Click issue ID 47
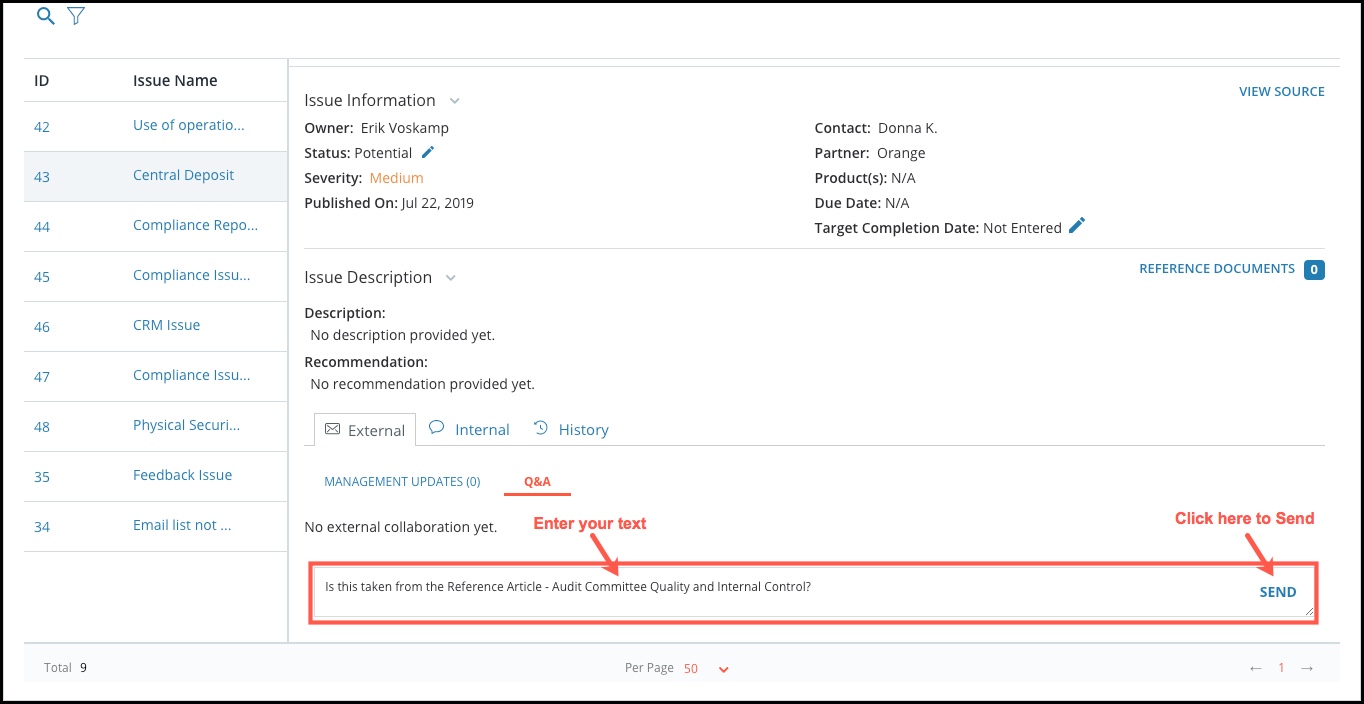Screen dimensions: 1364x704 click(x=42, y=377)
